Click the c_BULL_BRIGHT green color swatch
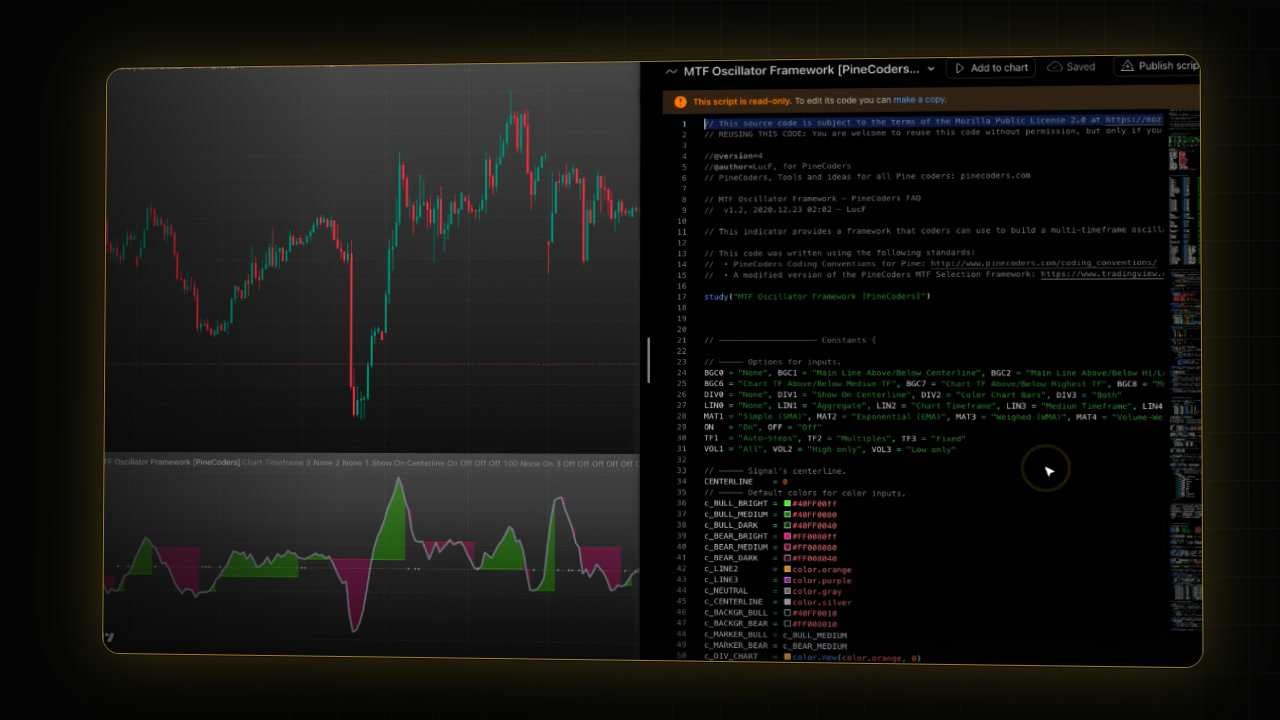The height and width of the screenshot is (720, 1280). pyautogui.click(x=788, y=503)
